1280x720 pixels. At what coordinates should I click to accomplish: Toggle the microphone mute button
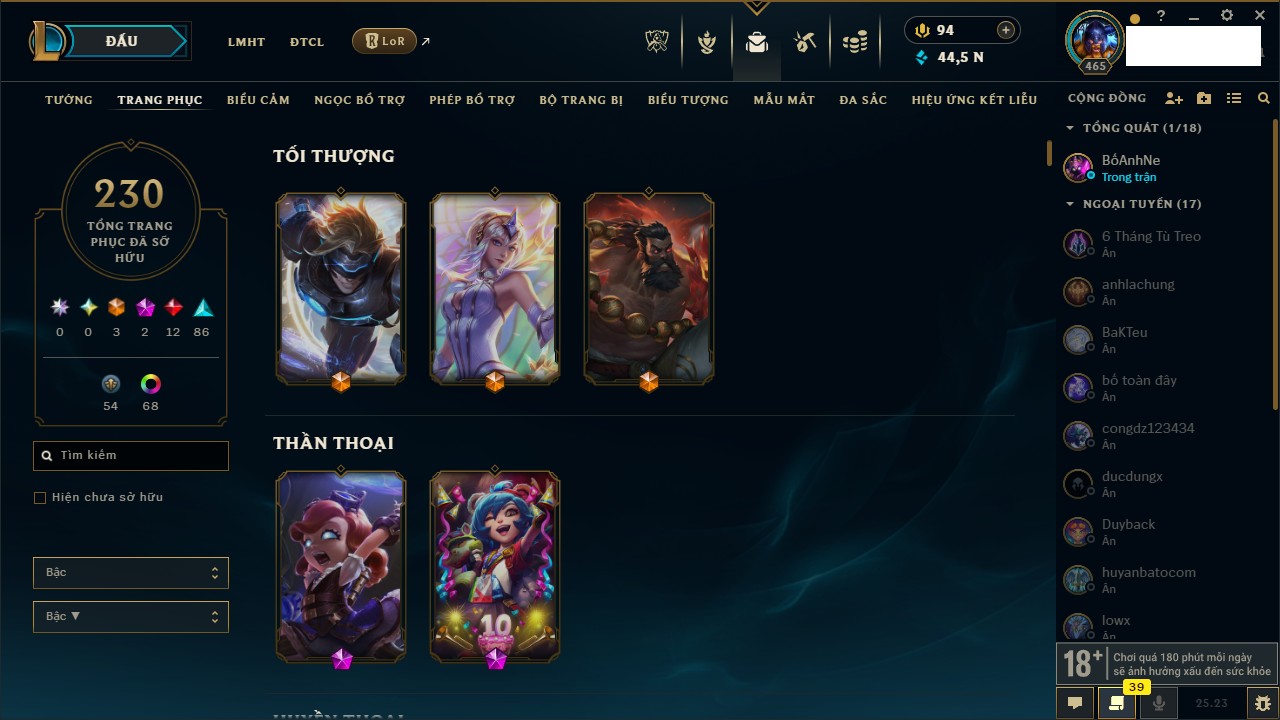pos(1159,703)
